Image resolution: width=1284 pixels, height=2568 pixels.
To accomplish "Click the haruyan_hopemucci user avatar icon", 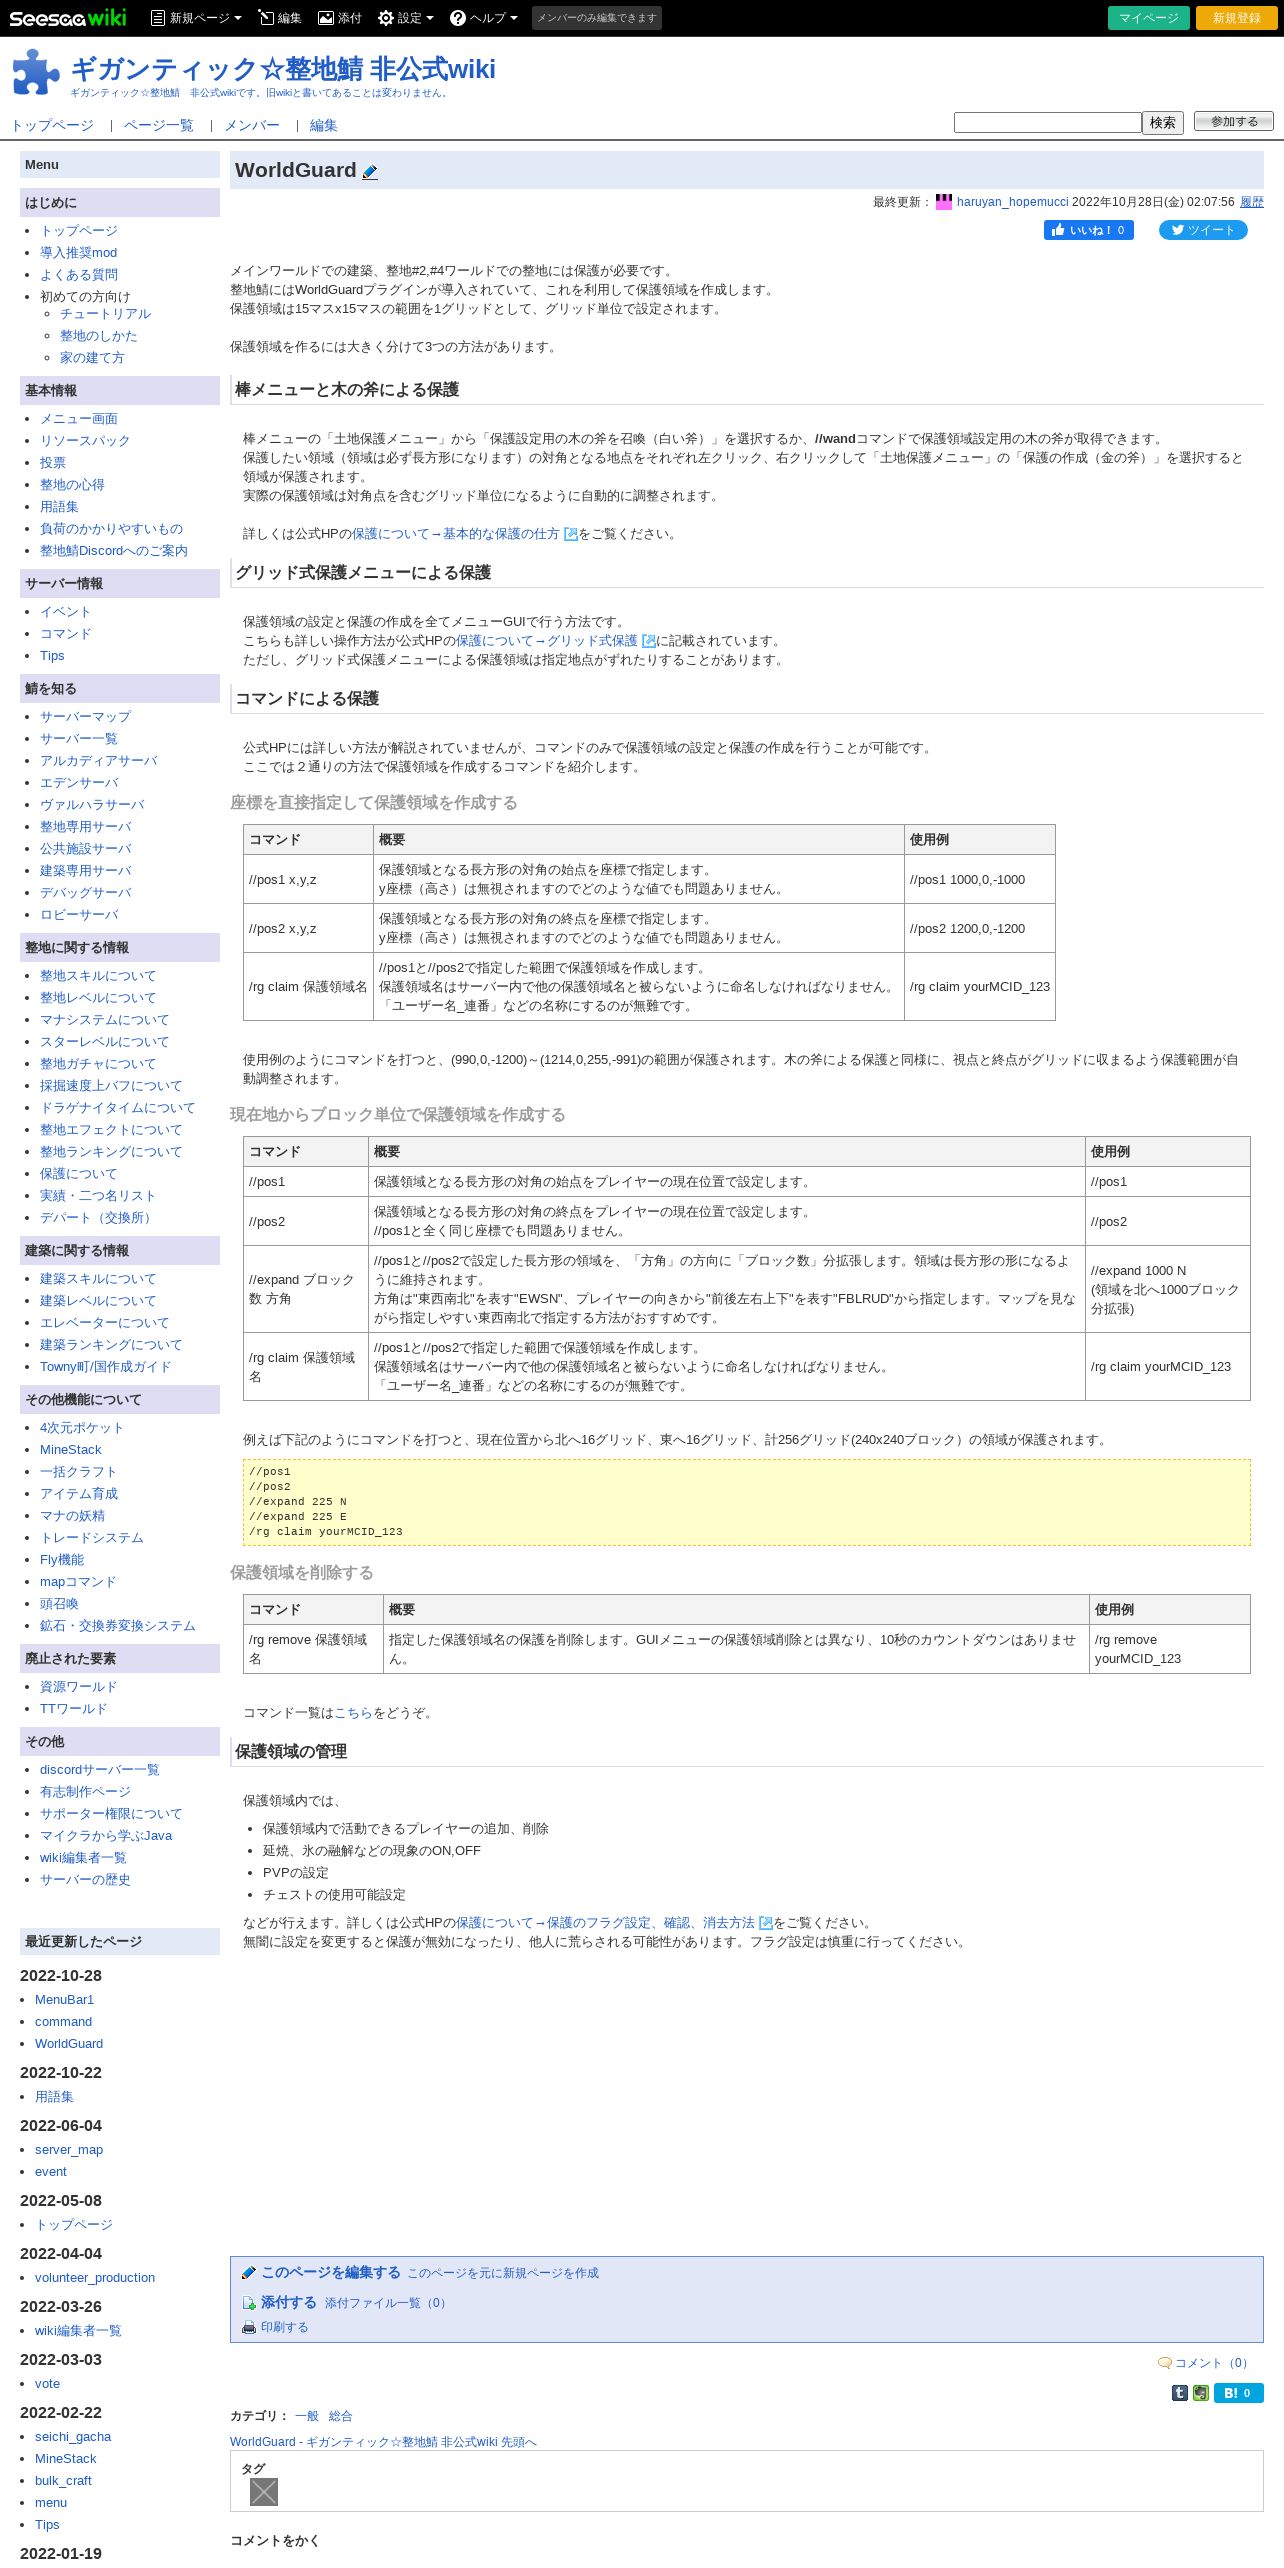I will (944, 201).
